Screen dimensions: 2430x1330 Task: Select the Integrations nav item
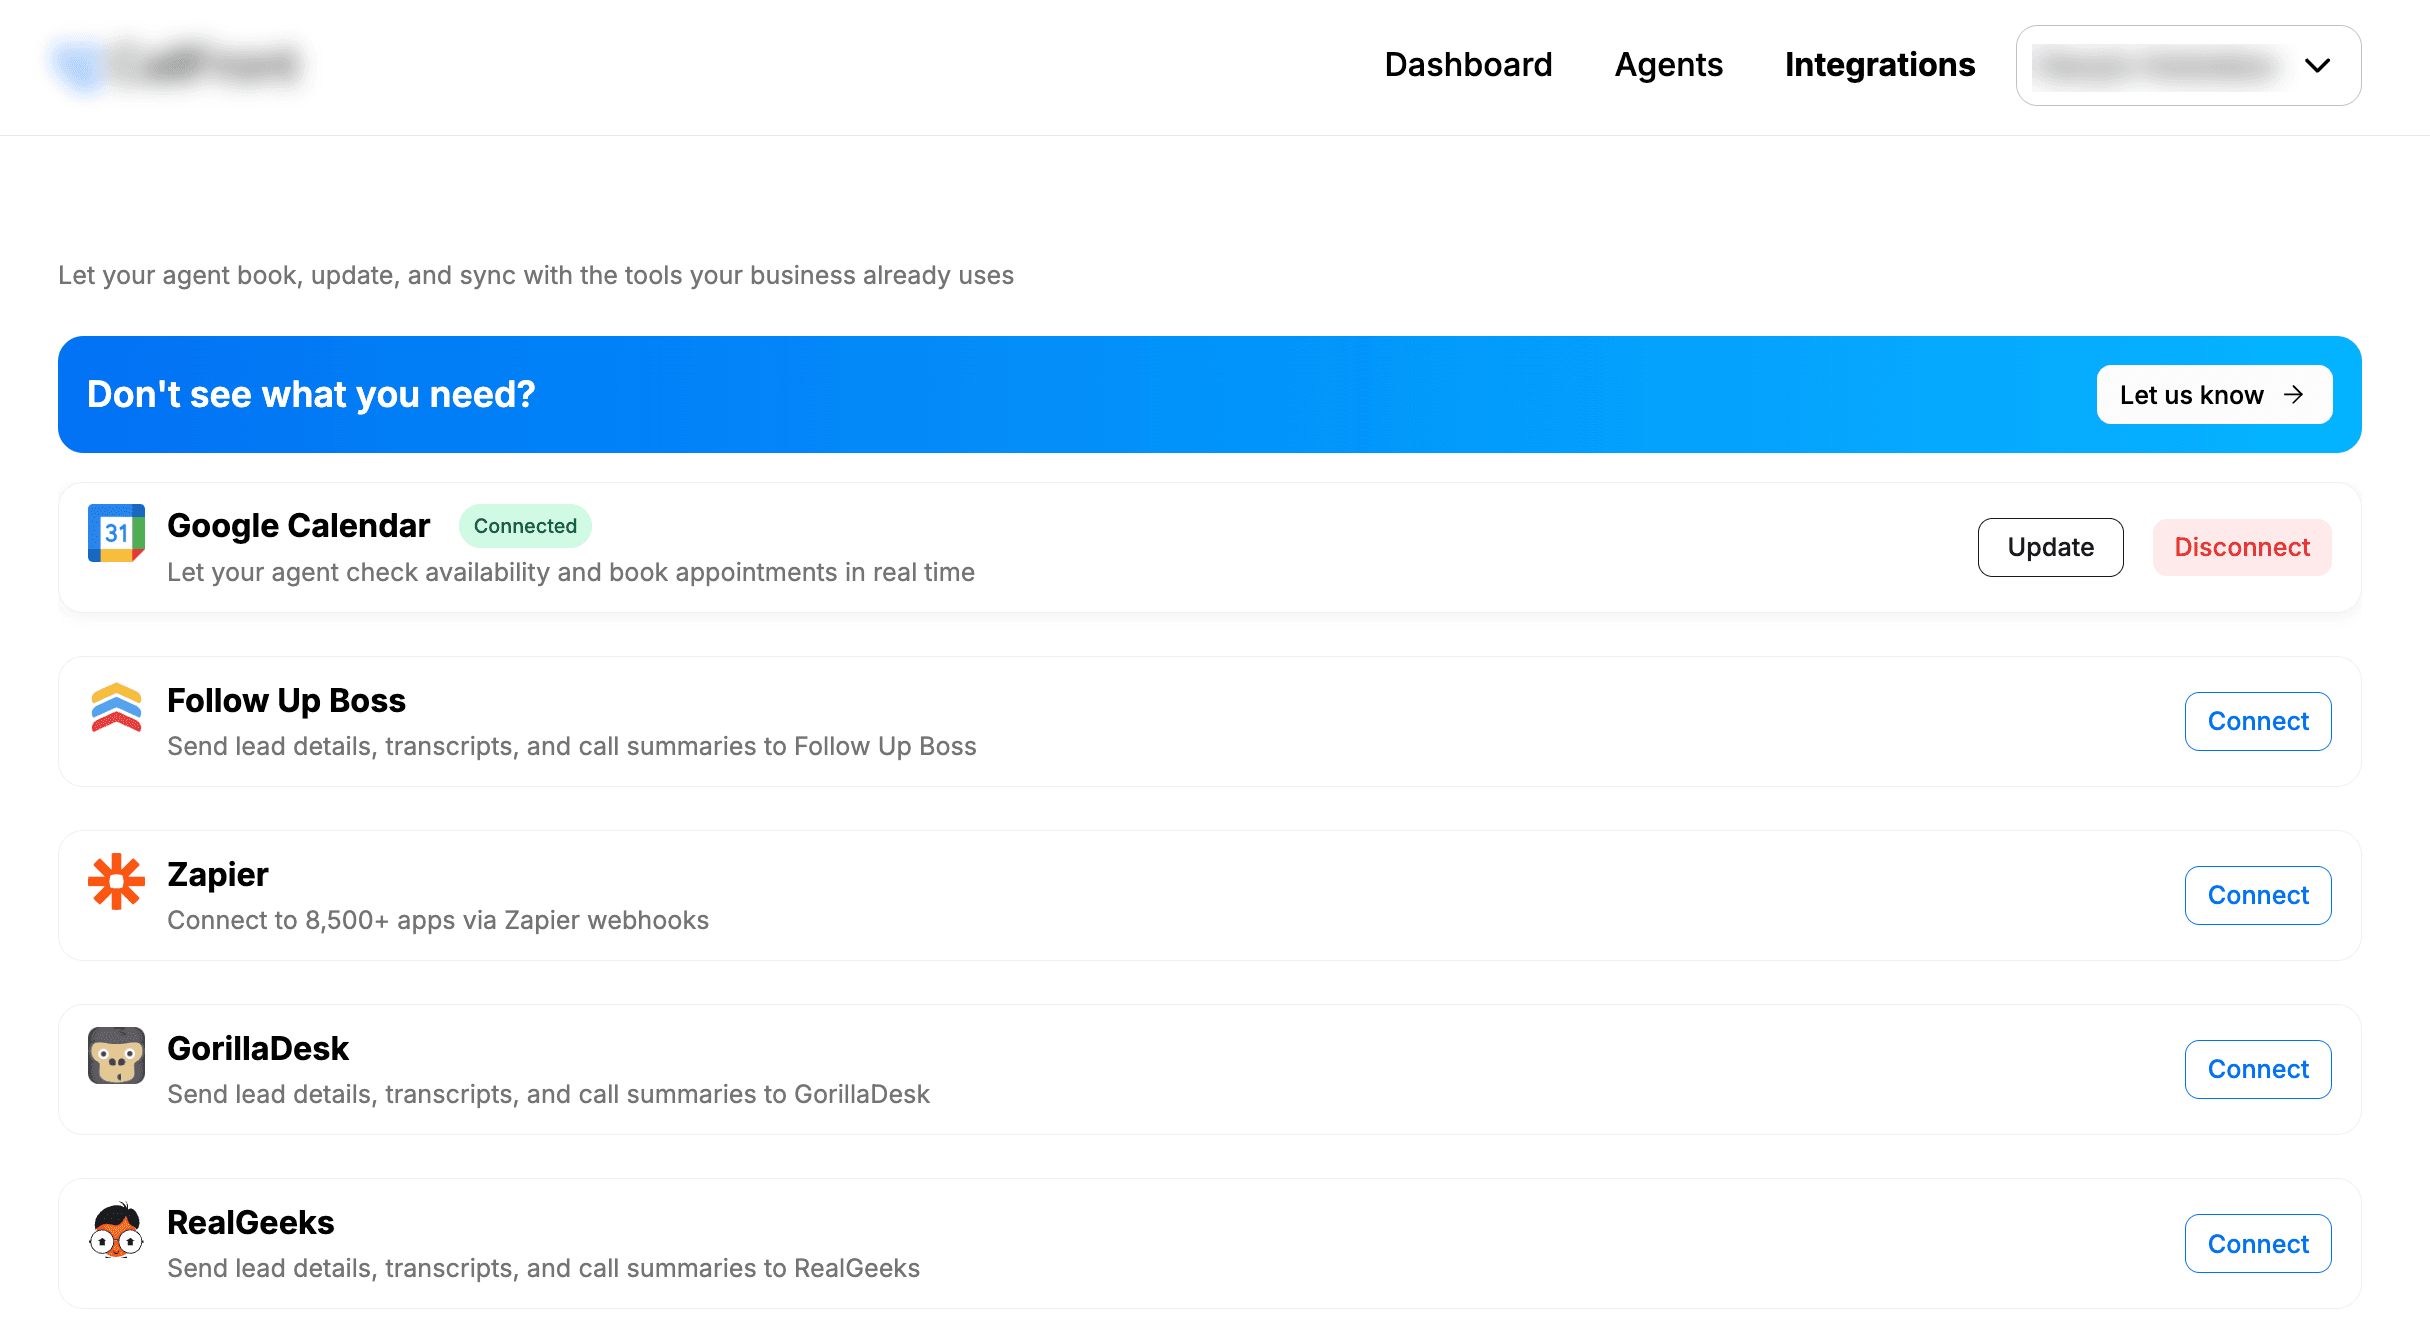pos(1880,65)
